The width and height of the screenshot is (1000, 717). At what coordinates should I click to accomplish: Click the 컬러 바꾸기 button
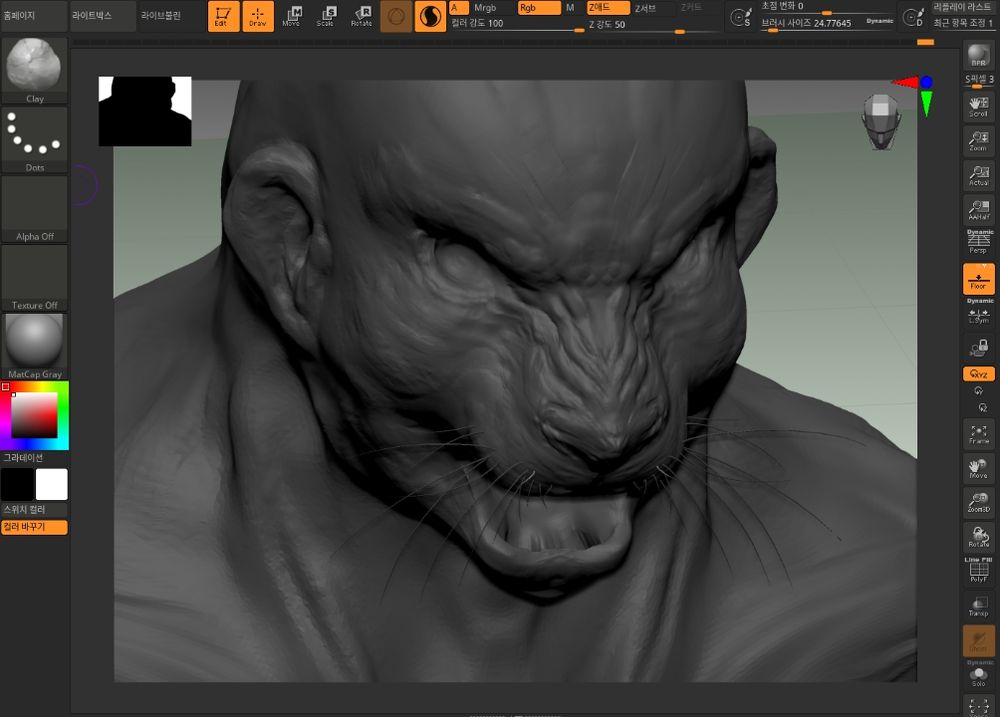(x=35, y=527)
